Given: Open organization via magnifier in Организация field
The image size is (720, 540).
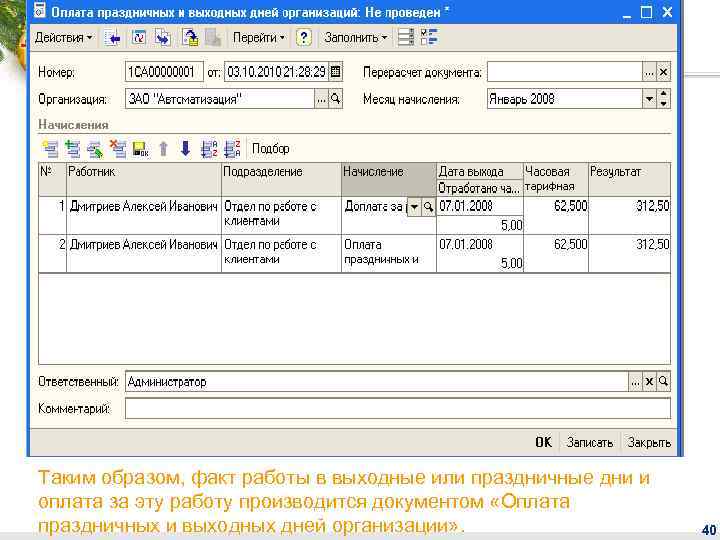Looking at the screenshot, I should coord(336,99).
